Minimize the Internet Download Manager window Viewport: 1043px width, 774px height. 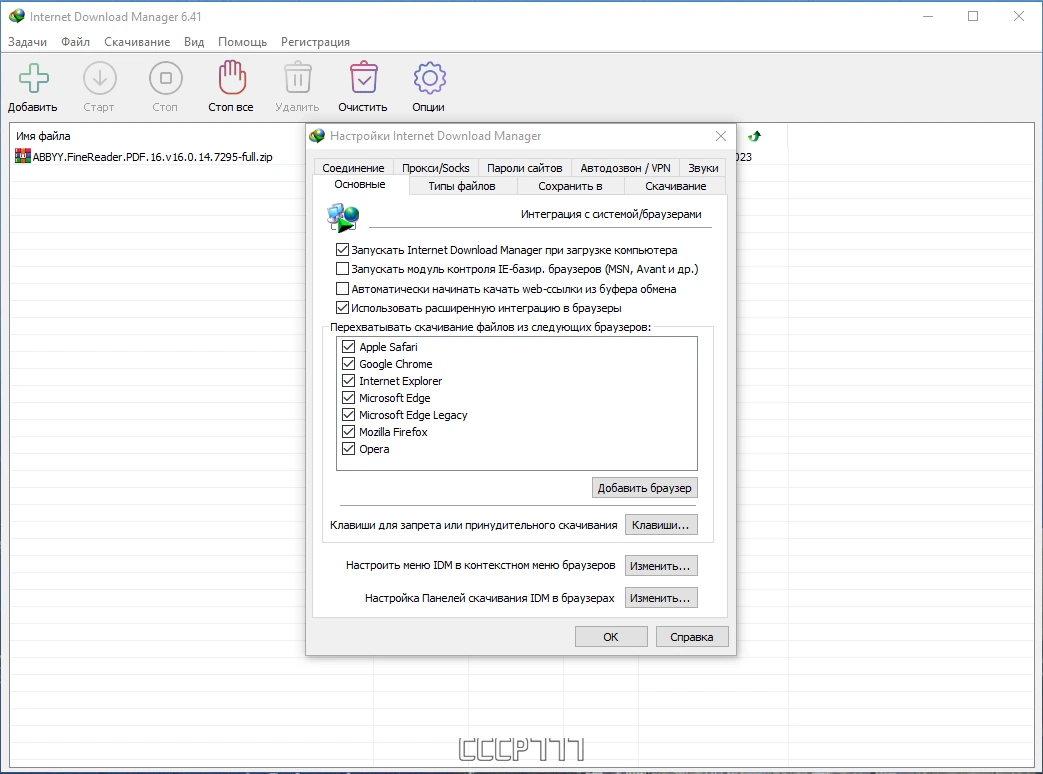point(928,16)
